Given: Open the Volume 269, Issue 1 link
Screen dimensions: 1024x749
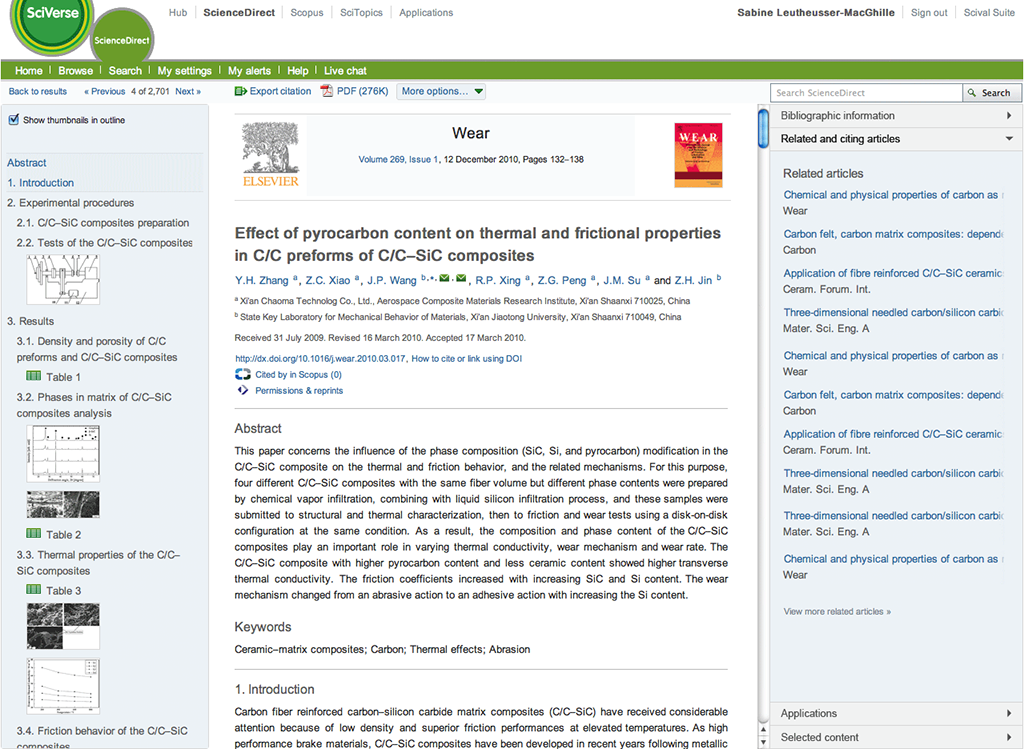Looking at the screenshot, I should coord(398,159).
